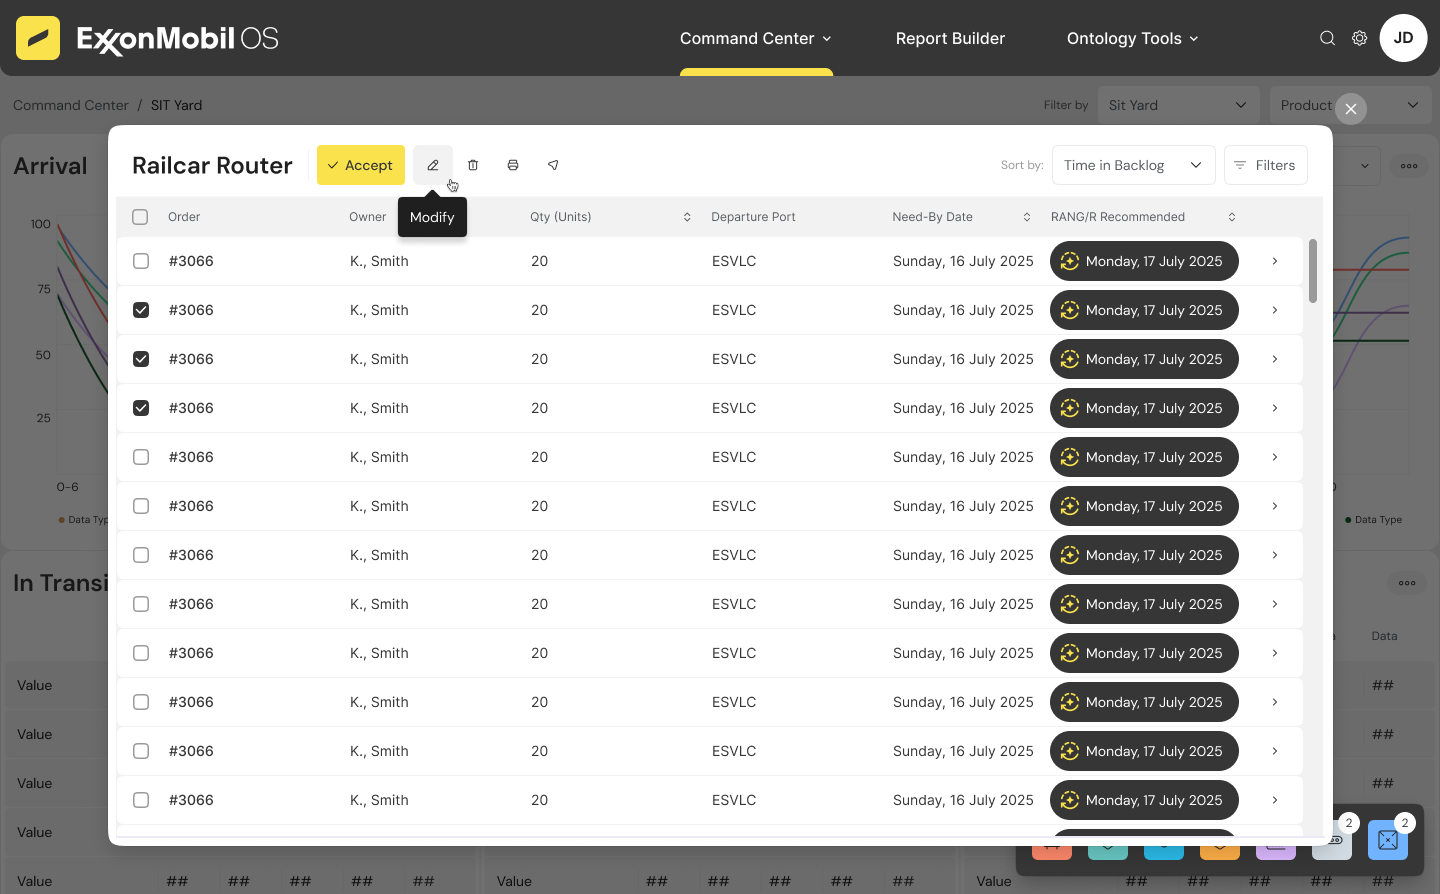Check the eighth order row's checkbox
The image size is (1440, 894).
(x=141, y=604)
